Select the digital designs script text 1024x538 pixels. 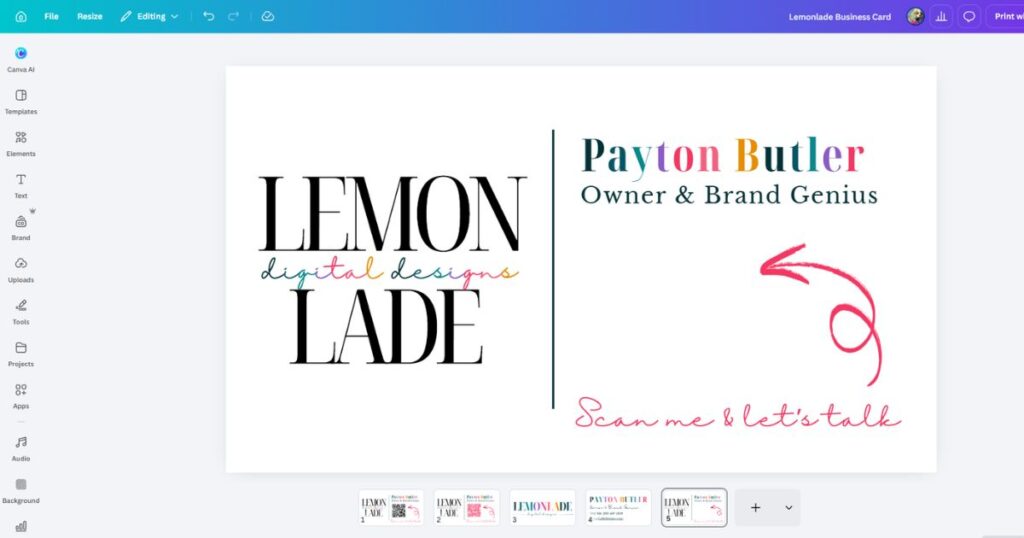point(389,272)
